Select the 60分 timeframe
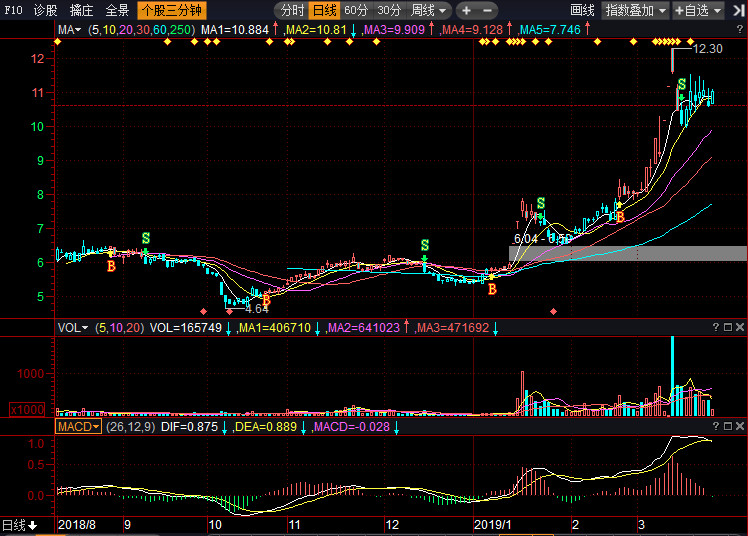Image resolution: width=748 pixels, height=536 pixels. (x=356, y=10)
